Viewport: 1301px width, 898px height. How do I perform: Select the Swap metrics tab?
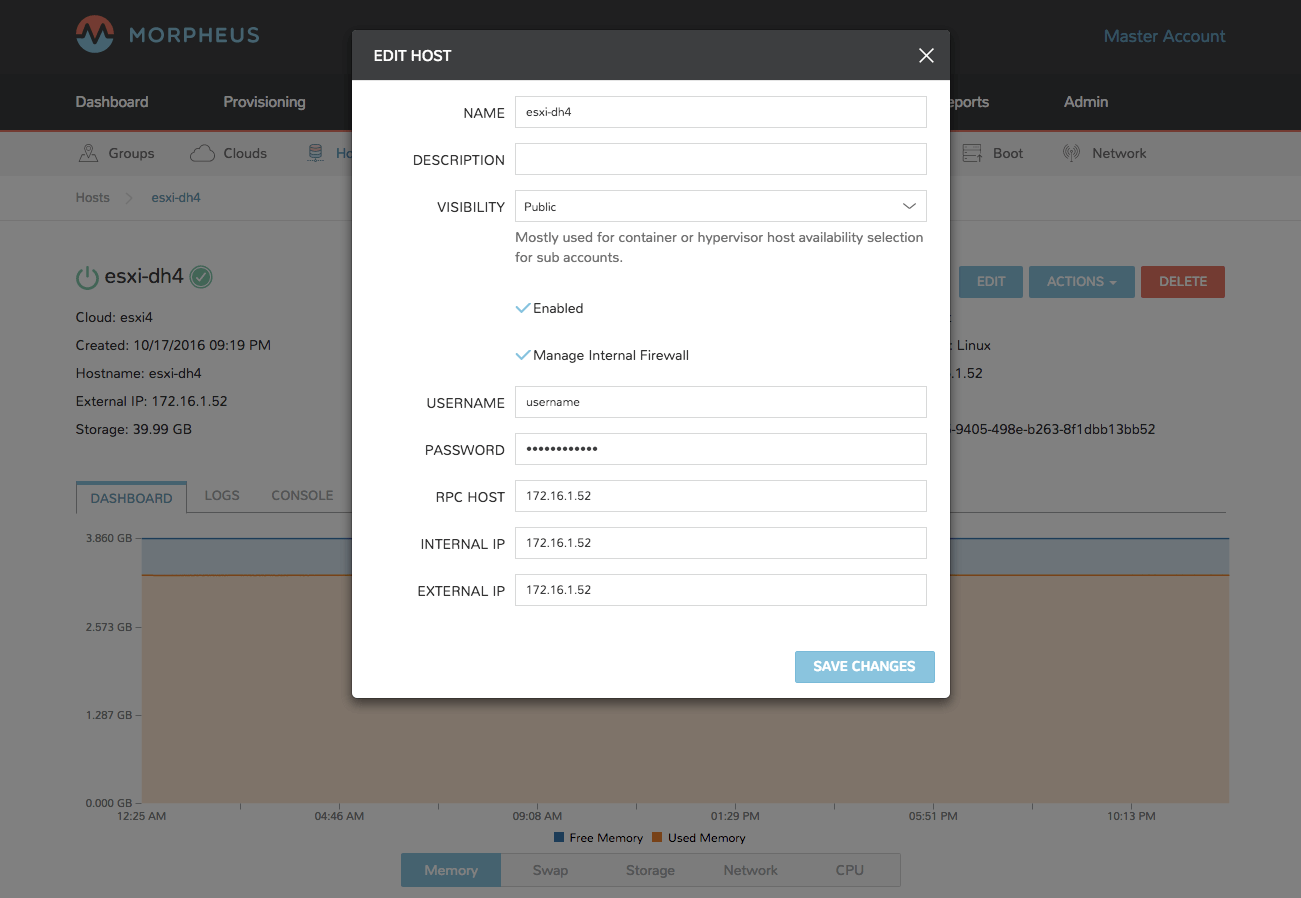click(550, 870)
